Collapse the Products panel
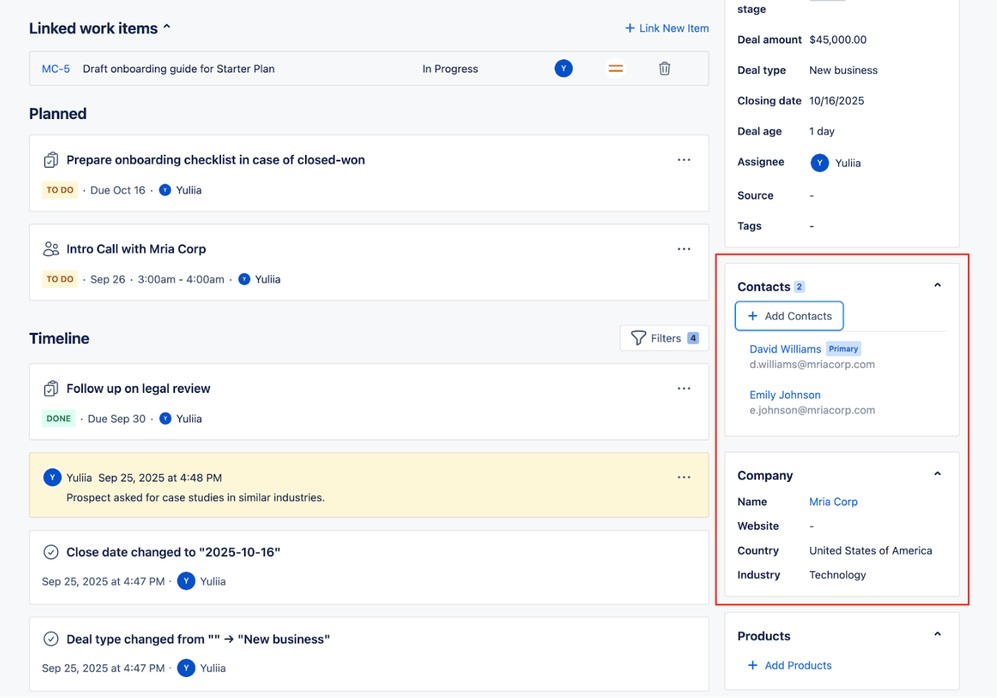 937,635
